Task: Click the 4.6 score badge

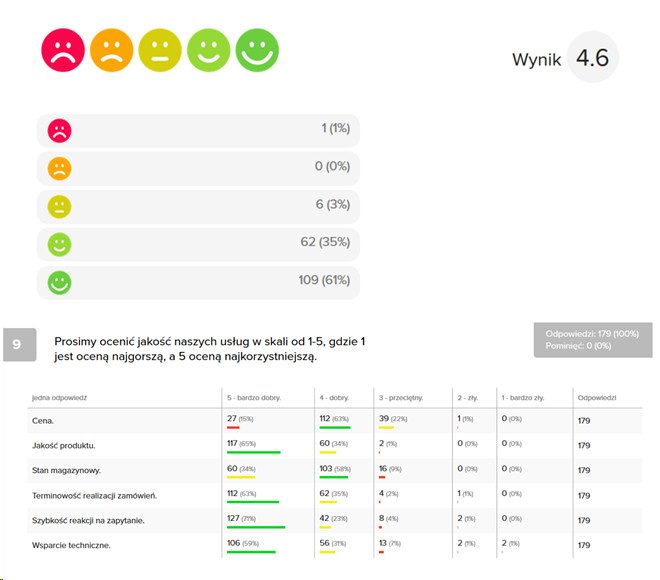Action: pyautogui.click(x=592, y=58)
